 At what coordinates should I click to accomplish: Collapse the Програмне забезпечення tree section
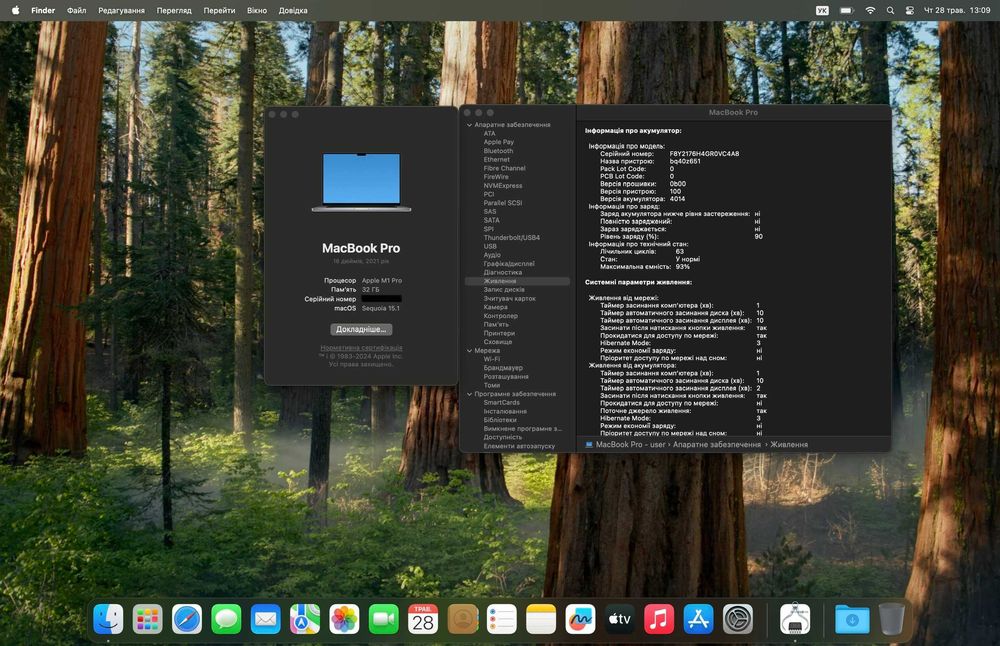click(x=469, y=394)
